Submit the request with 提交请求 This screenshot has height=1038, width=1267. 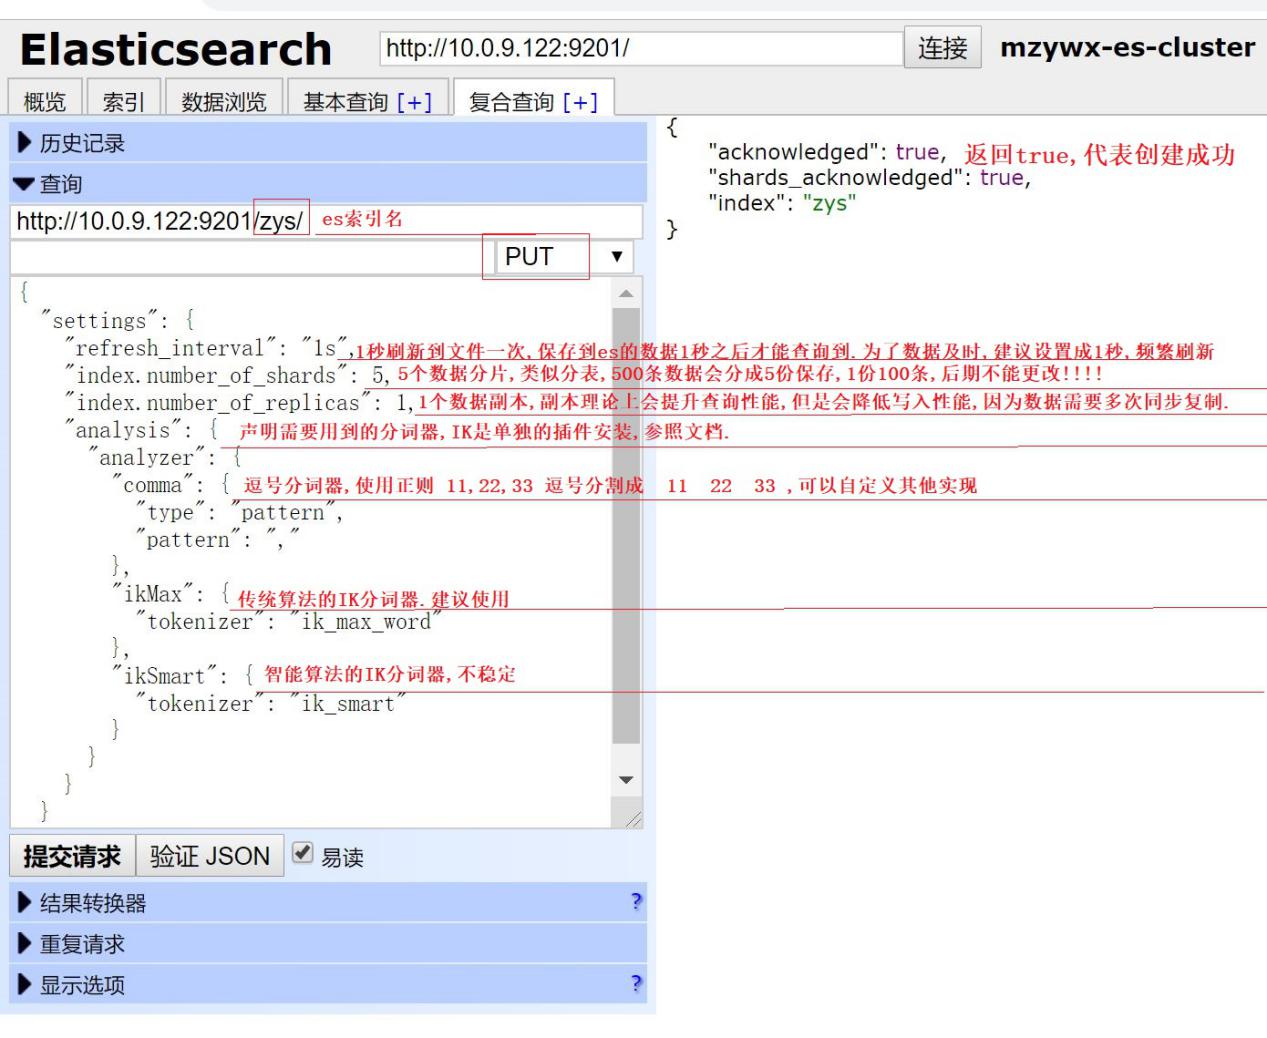pyautogui.click(x=72, y=856)
